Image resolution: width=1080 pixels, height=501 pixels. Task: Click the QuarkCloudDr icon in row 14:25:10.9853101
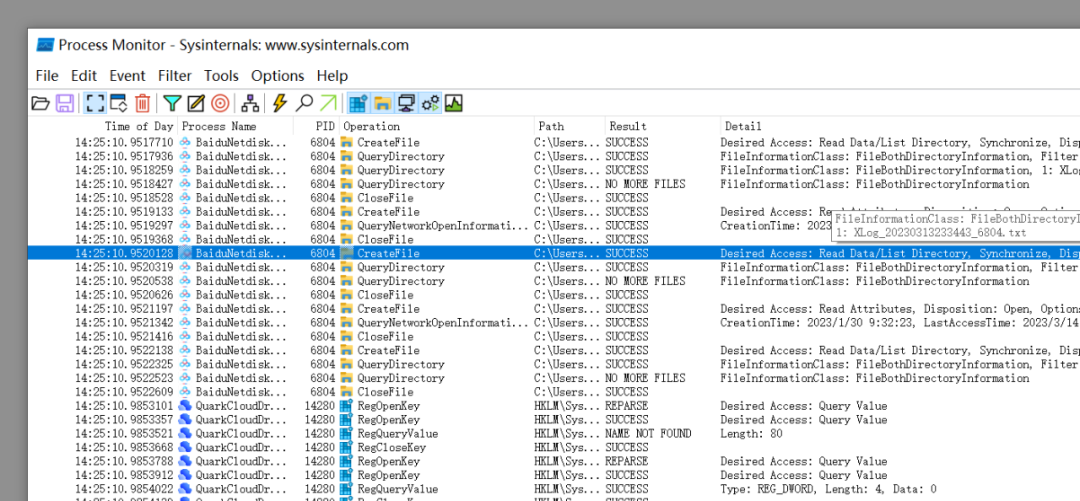pos(185,406)
